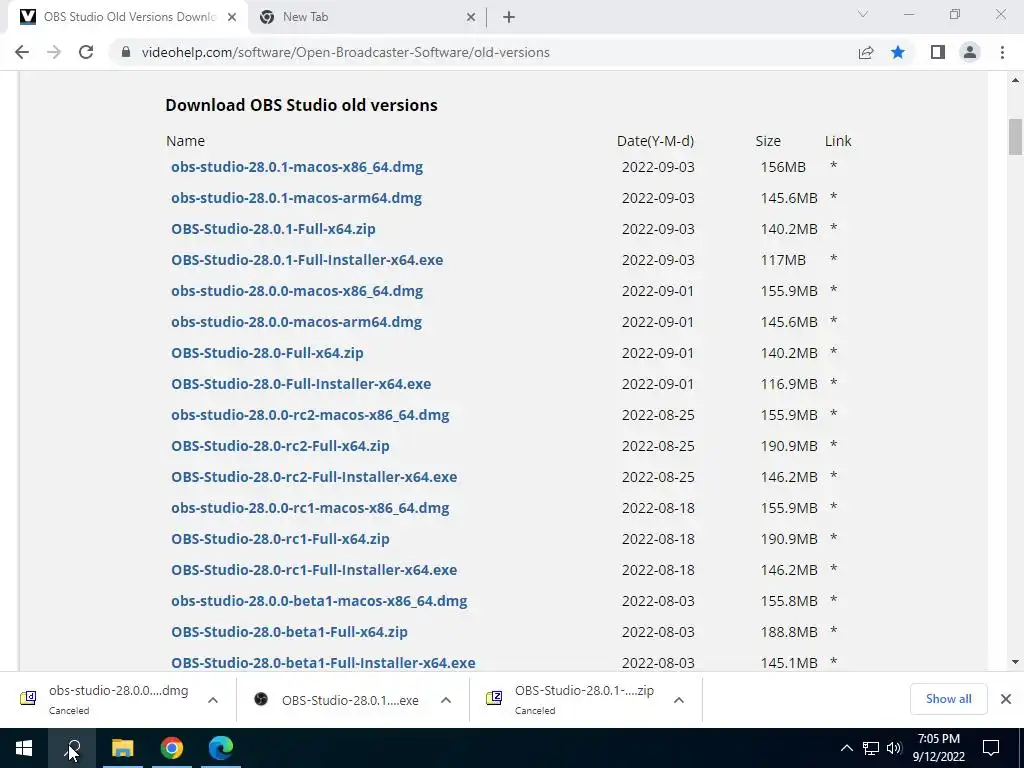Viewport: 1024px width, 768px height.
Task: Open File Explorer from the taskbar
Action: point(122,748)
